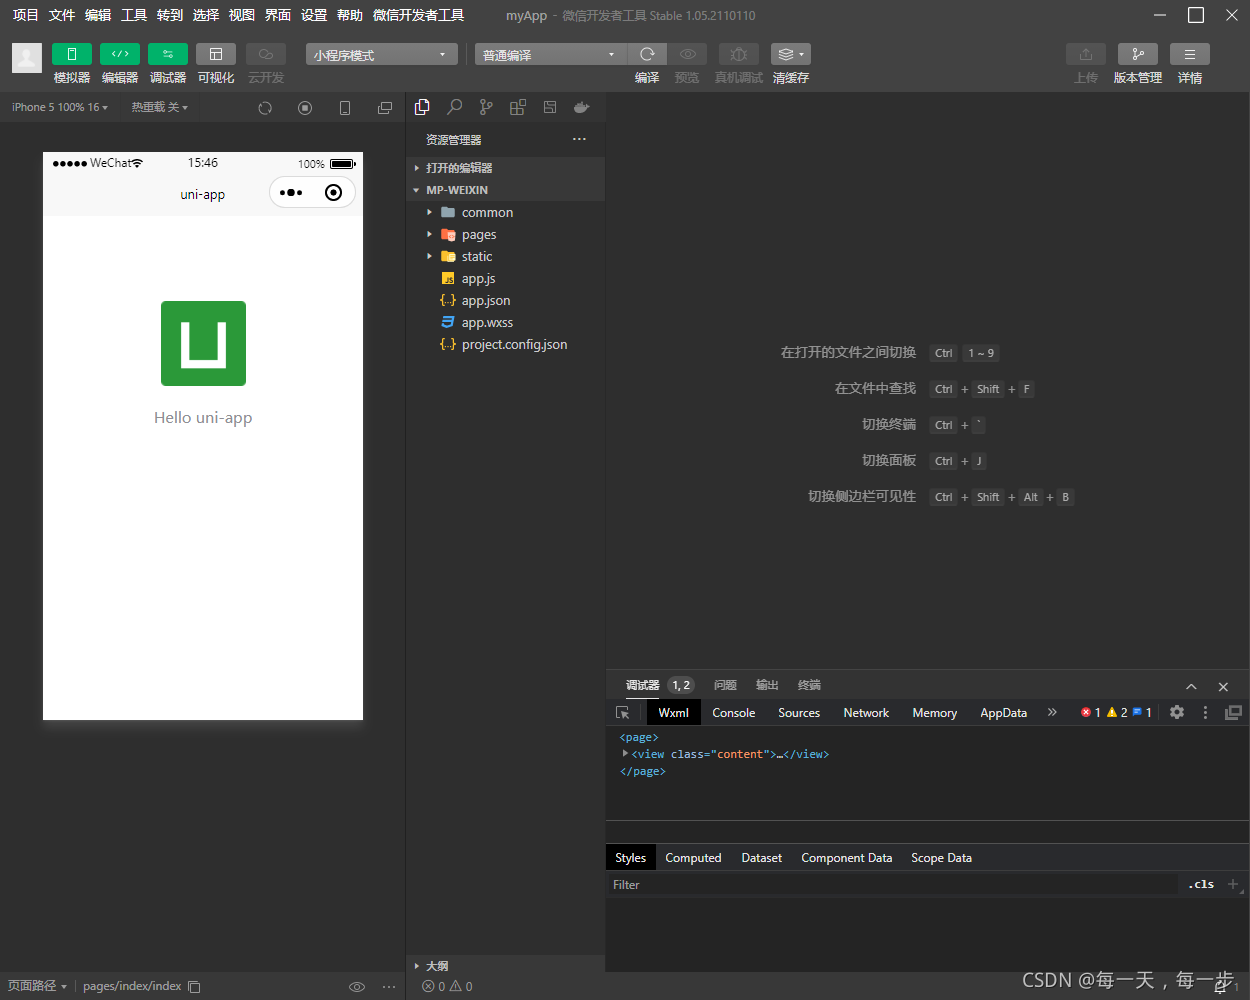Click the simulator stop record icon
This screenshot has height=1000, width=1250.
(x=305, y=108)
